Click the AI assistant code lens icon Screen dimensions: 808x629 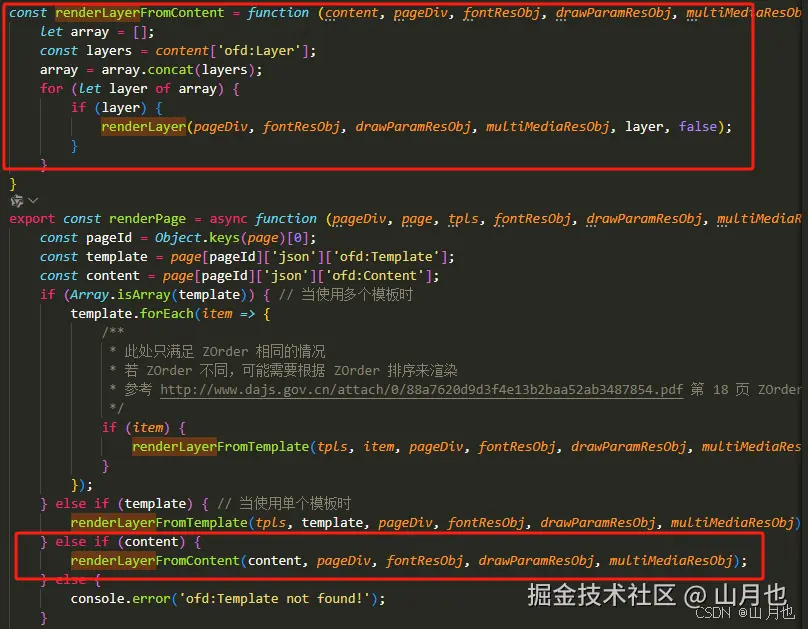click(x=16, y=200)
